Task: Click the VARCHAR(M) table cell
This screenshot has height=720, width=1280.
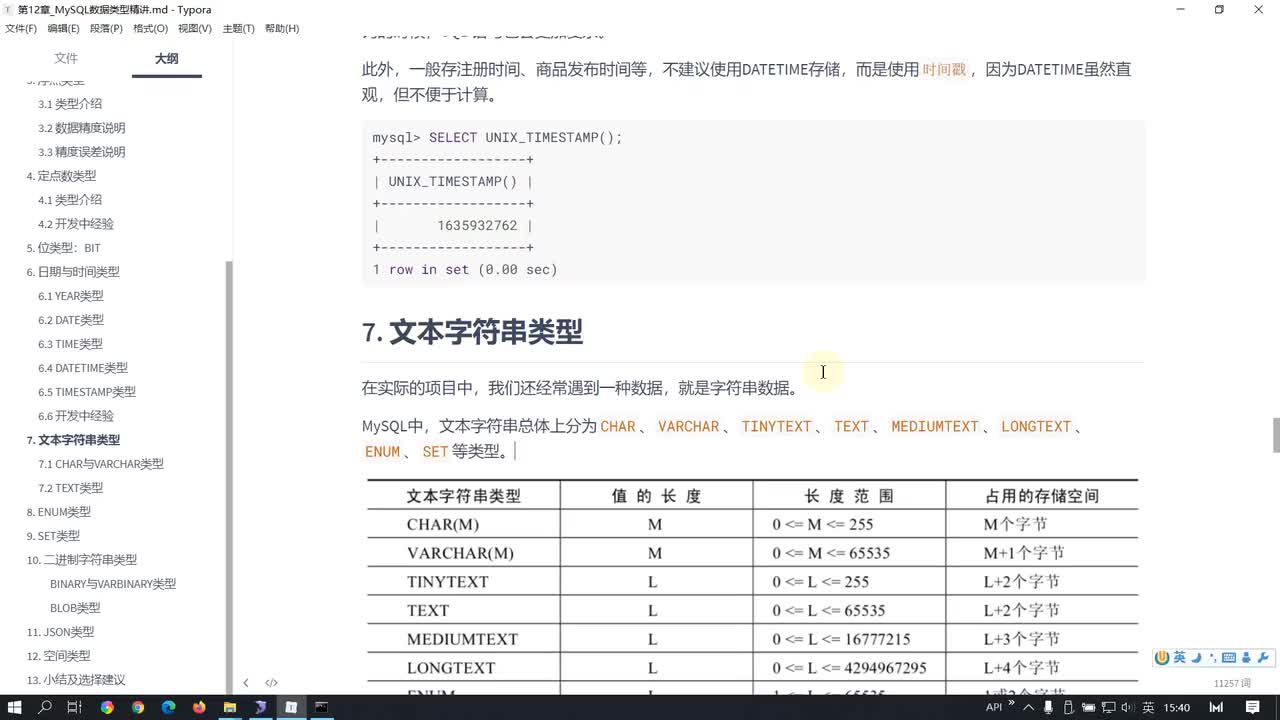Action: [x=460, y=553]
